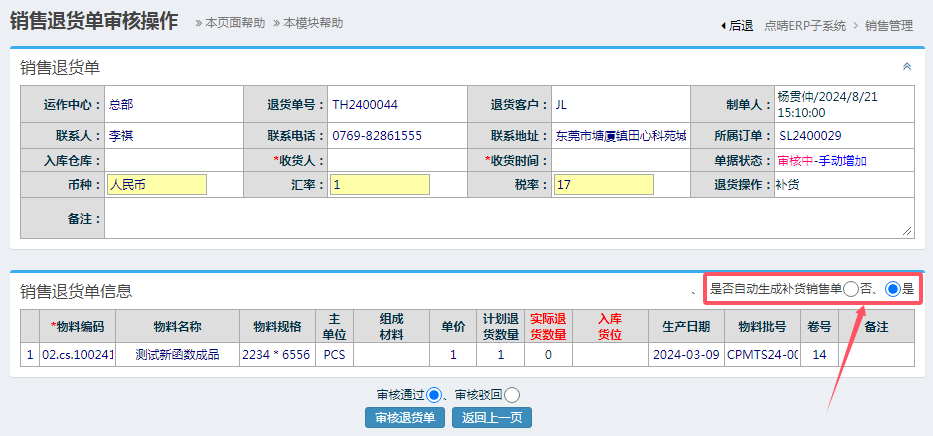
Task: Click the 税率 input field
Action: tap(603, 185)
